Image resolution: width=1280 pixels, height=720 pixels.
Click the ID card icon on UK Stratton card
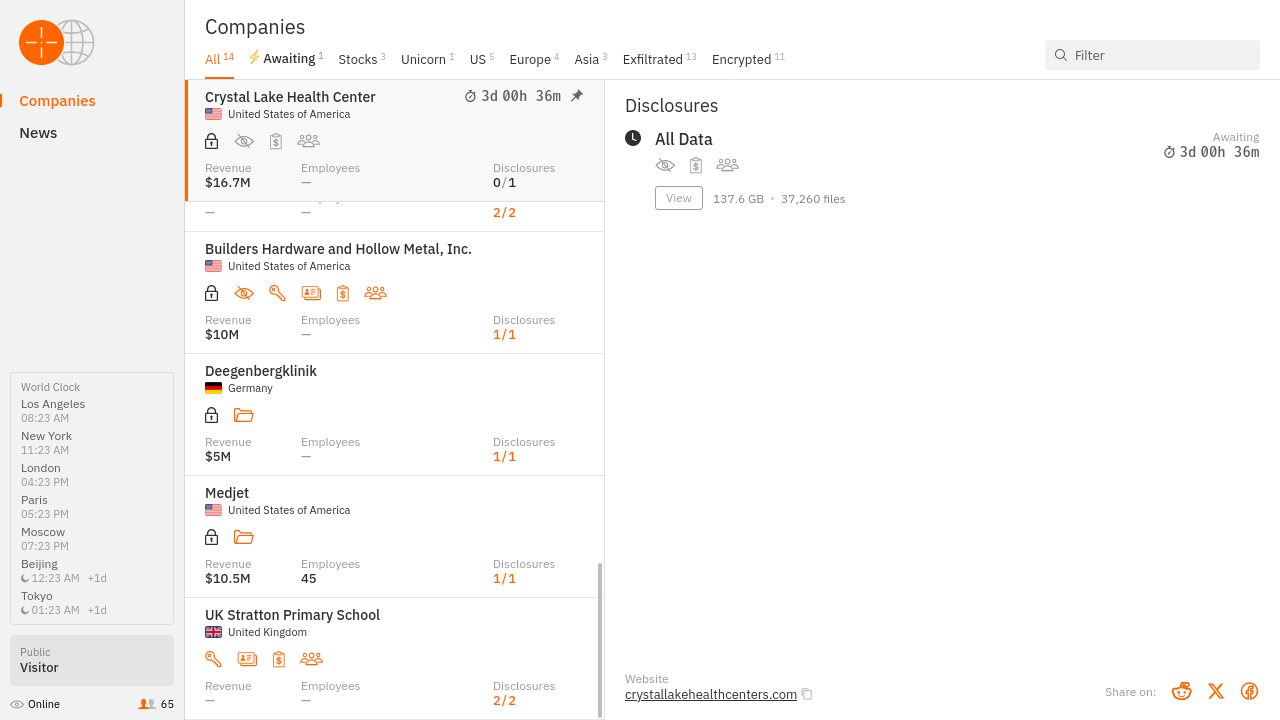247,659
